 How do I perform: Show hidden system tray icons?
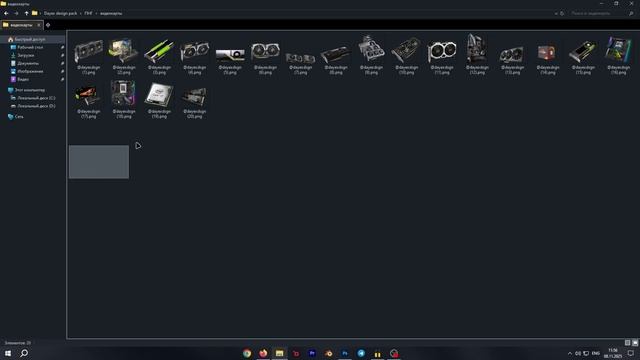[x=570, y=353]
